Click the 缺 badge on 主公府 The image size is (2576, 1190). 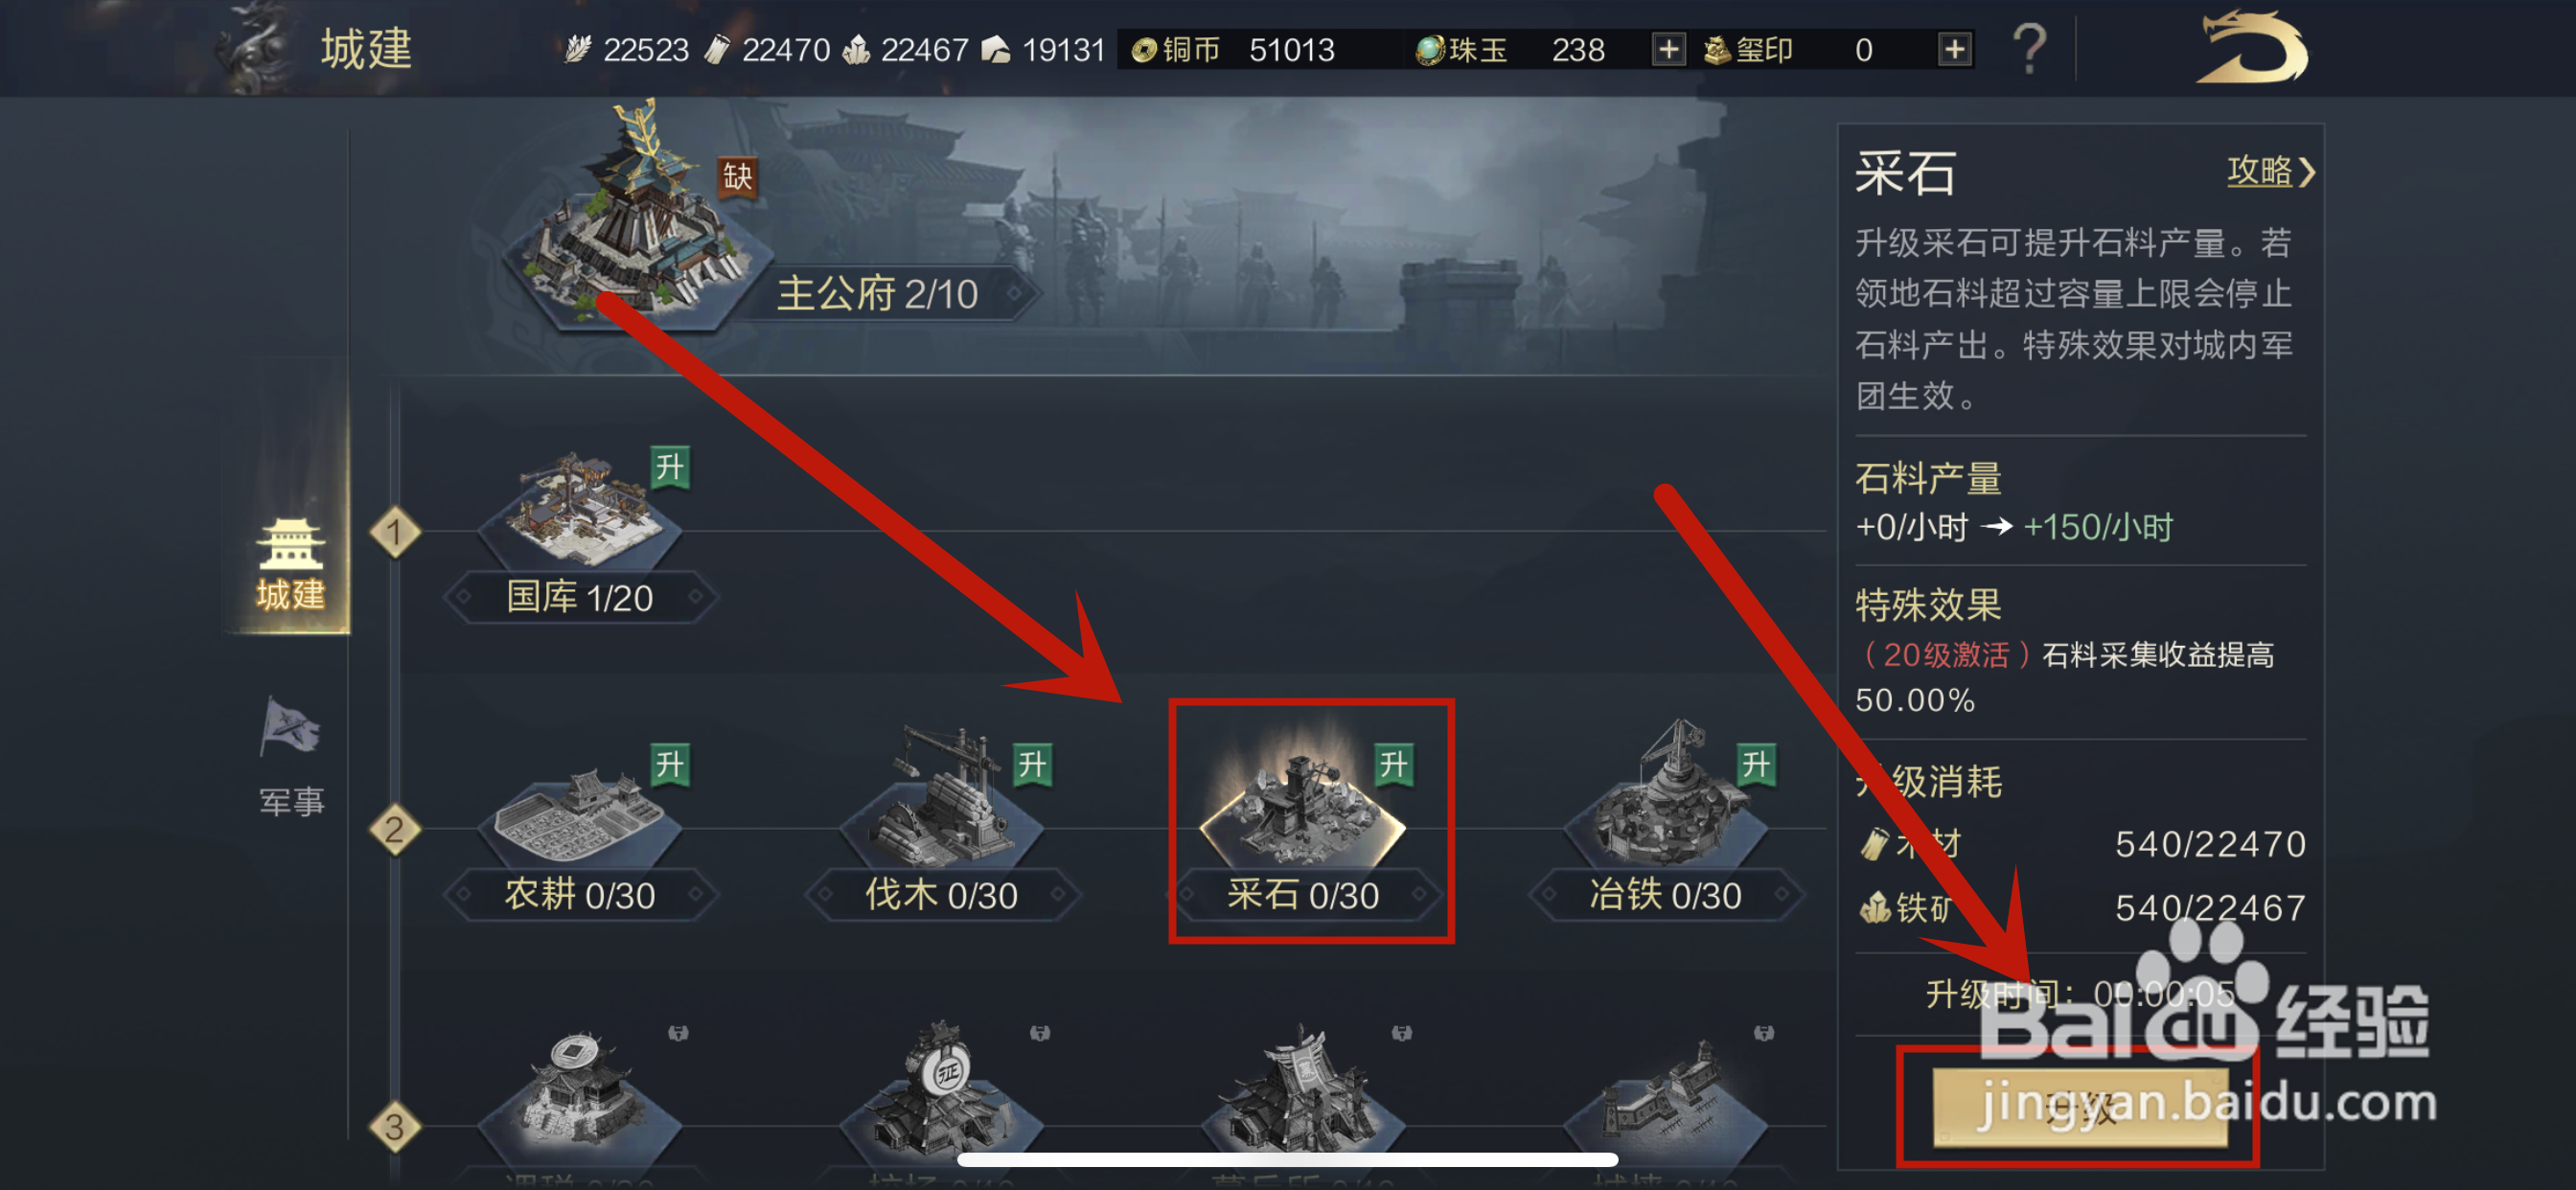[x=738, y=177]
